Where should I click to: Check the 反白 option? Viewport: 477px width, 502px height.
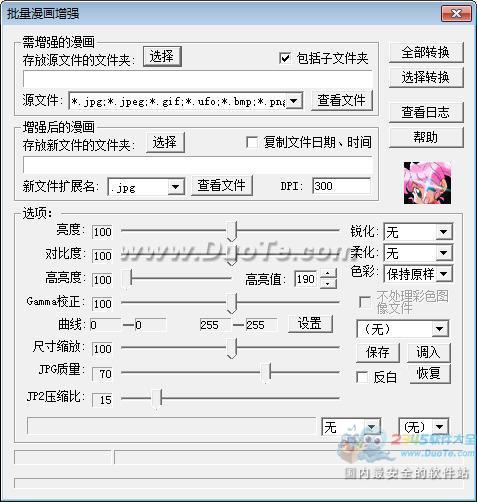coord(362,377)
